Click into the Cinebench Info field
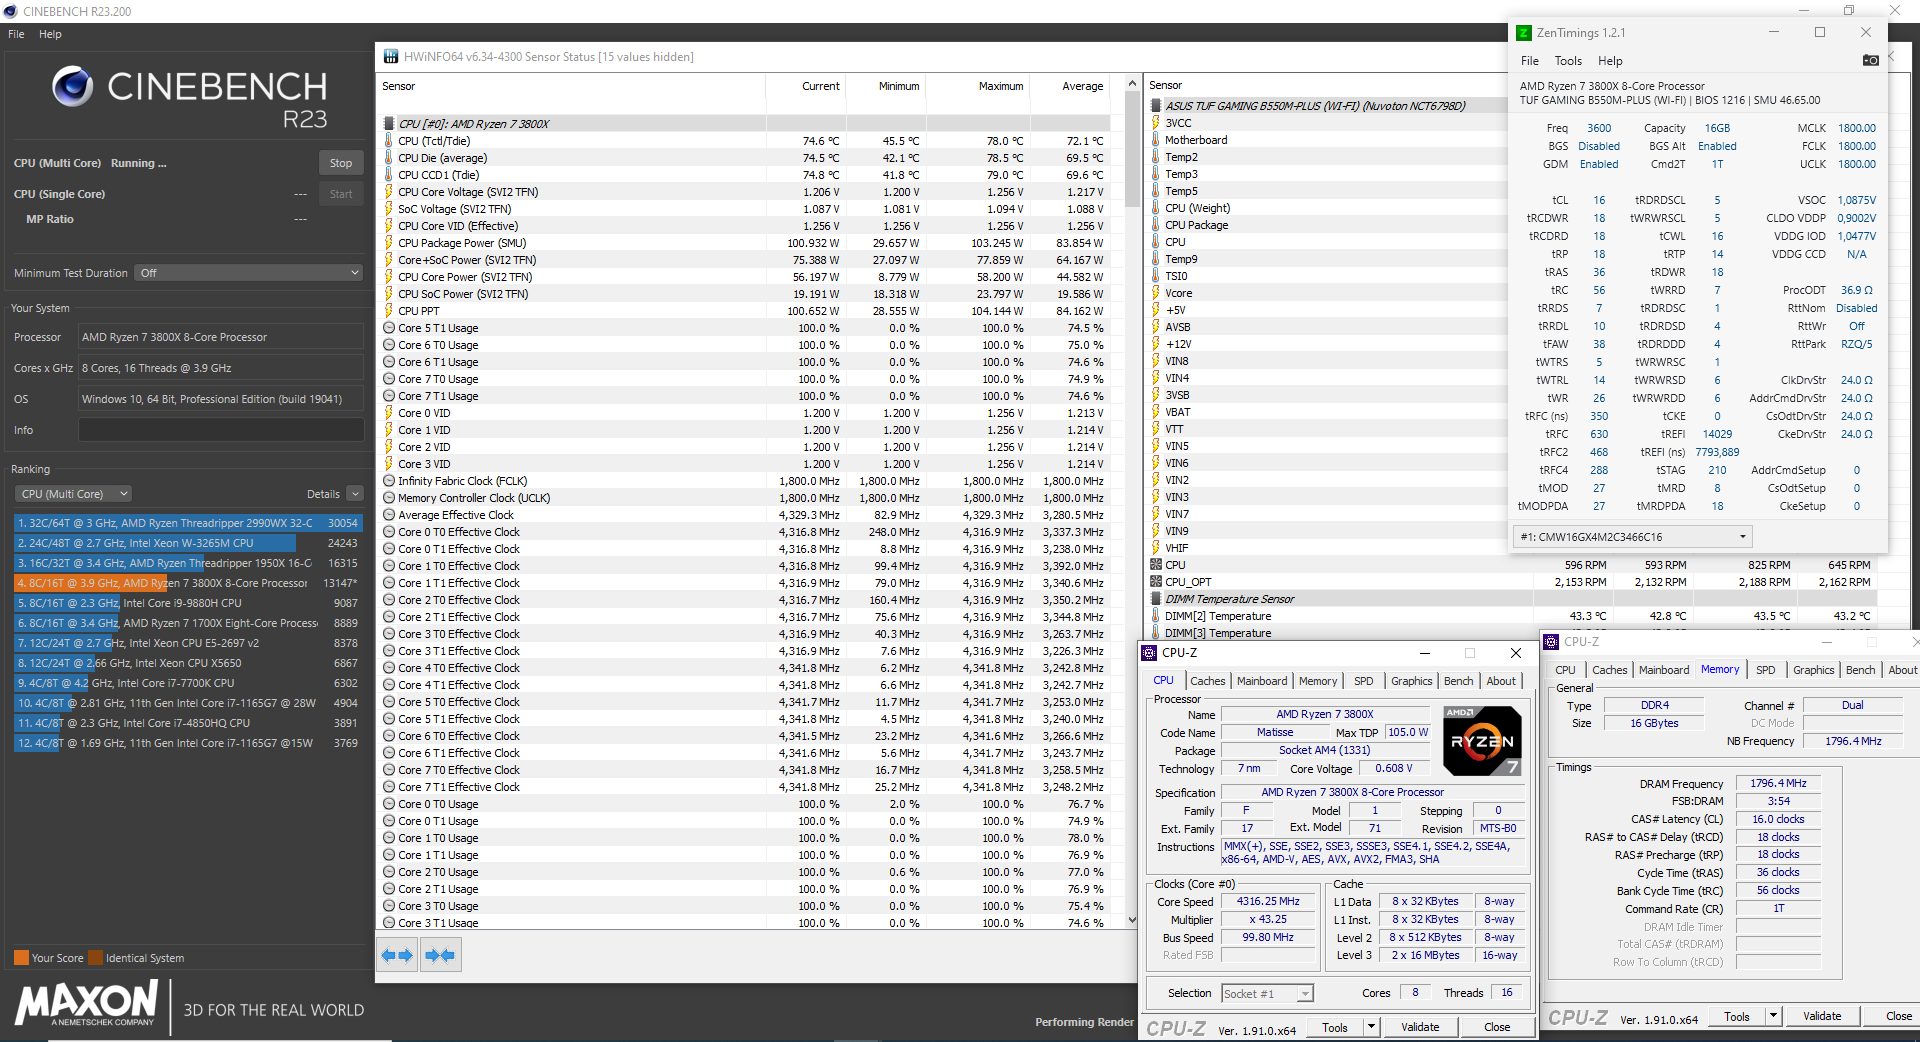This screenshot has height=1042, width=1920. coord(221,430)
